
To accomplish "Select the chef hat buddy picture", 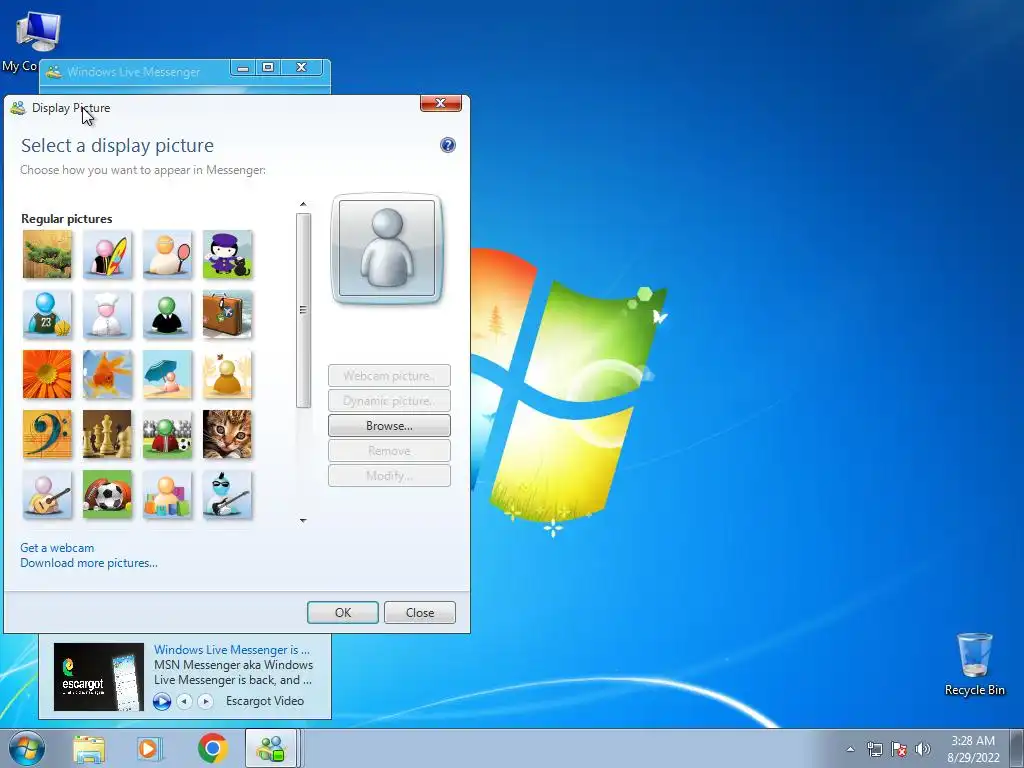I will (x=107, y=315).
